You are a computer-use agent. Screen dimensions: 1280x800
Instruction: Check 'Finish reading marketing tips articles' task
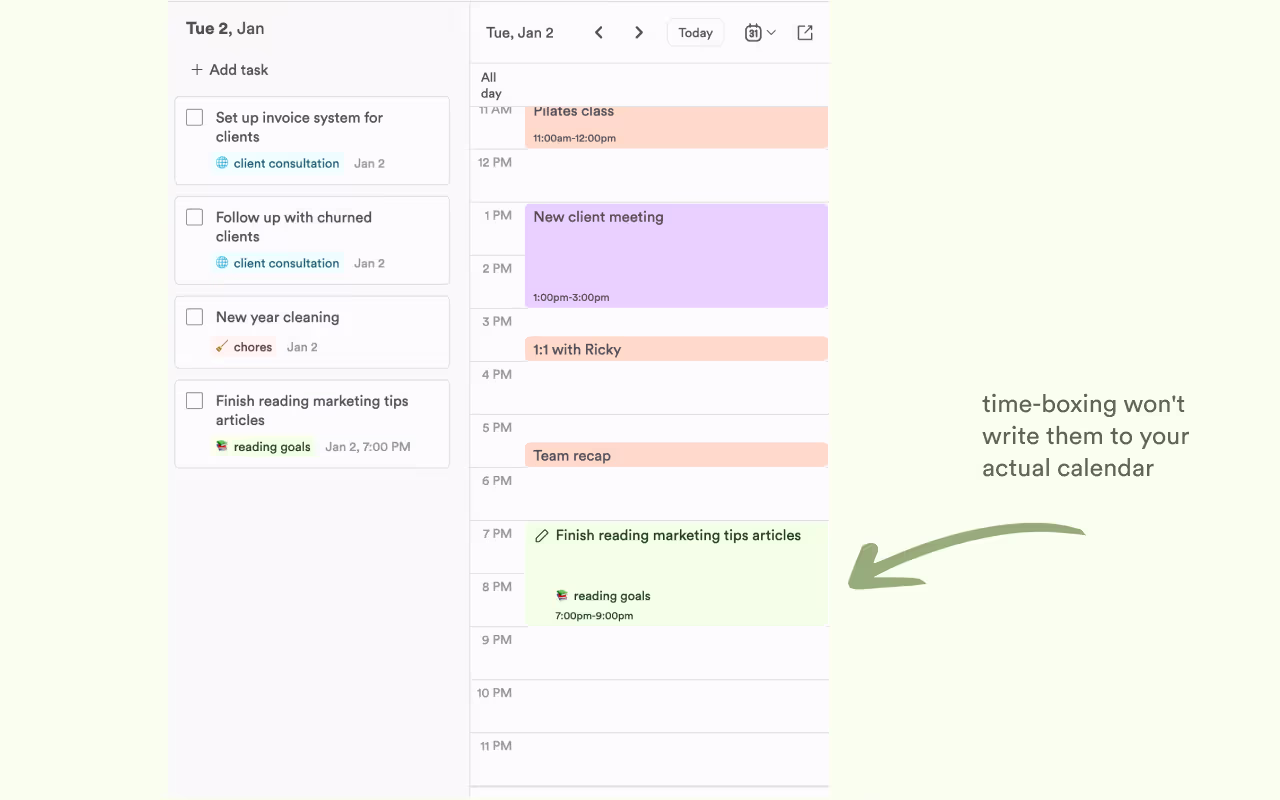pos(195,402)
